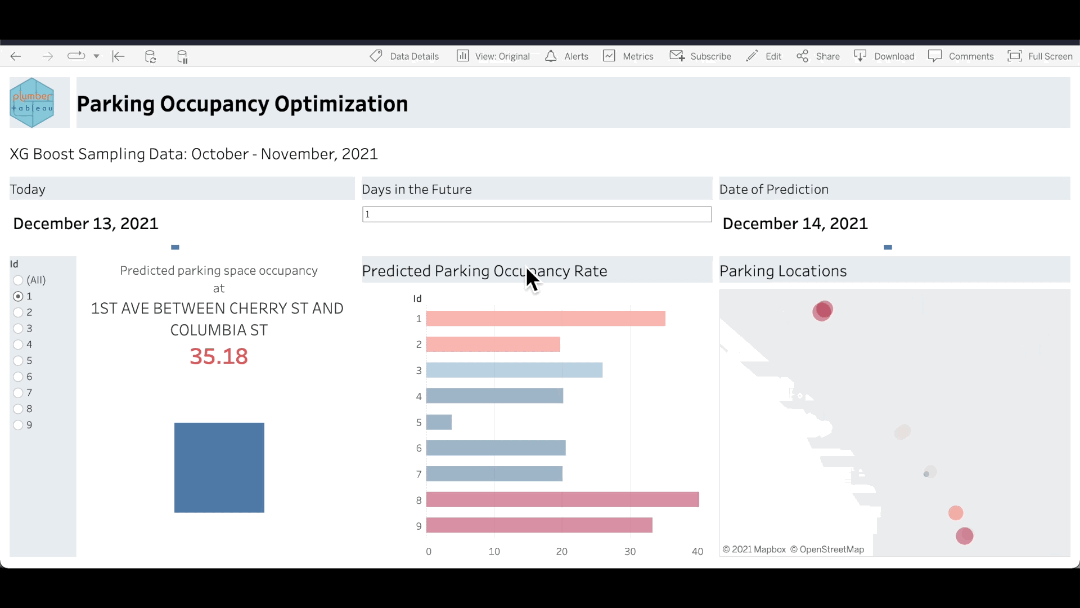The width and height of the screenshot is (1080, 608).
Task: Refresh the data source with the refresh icon
Action: pos(150,57)
